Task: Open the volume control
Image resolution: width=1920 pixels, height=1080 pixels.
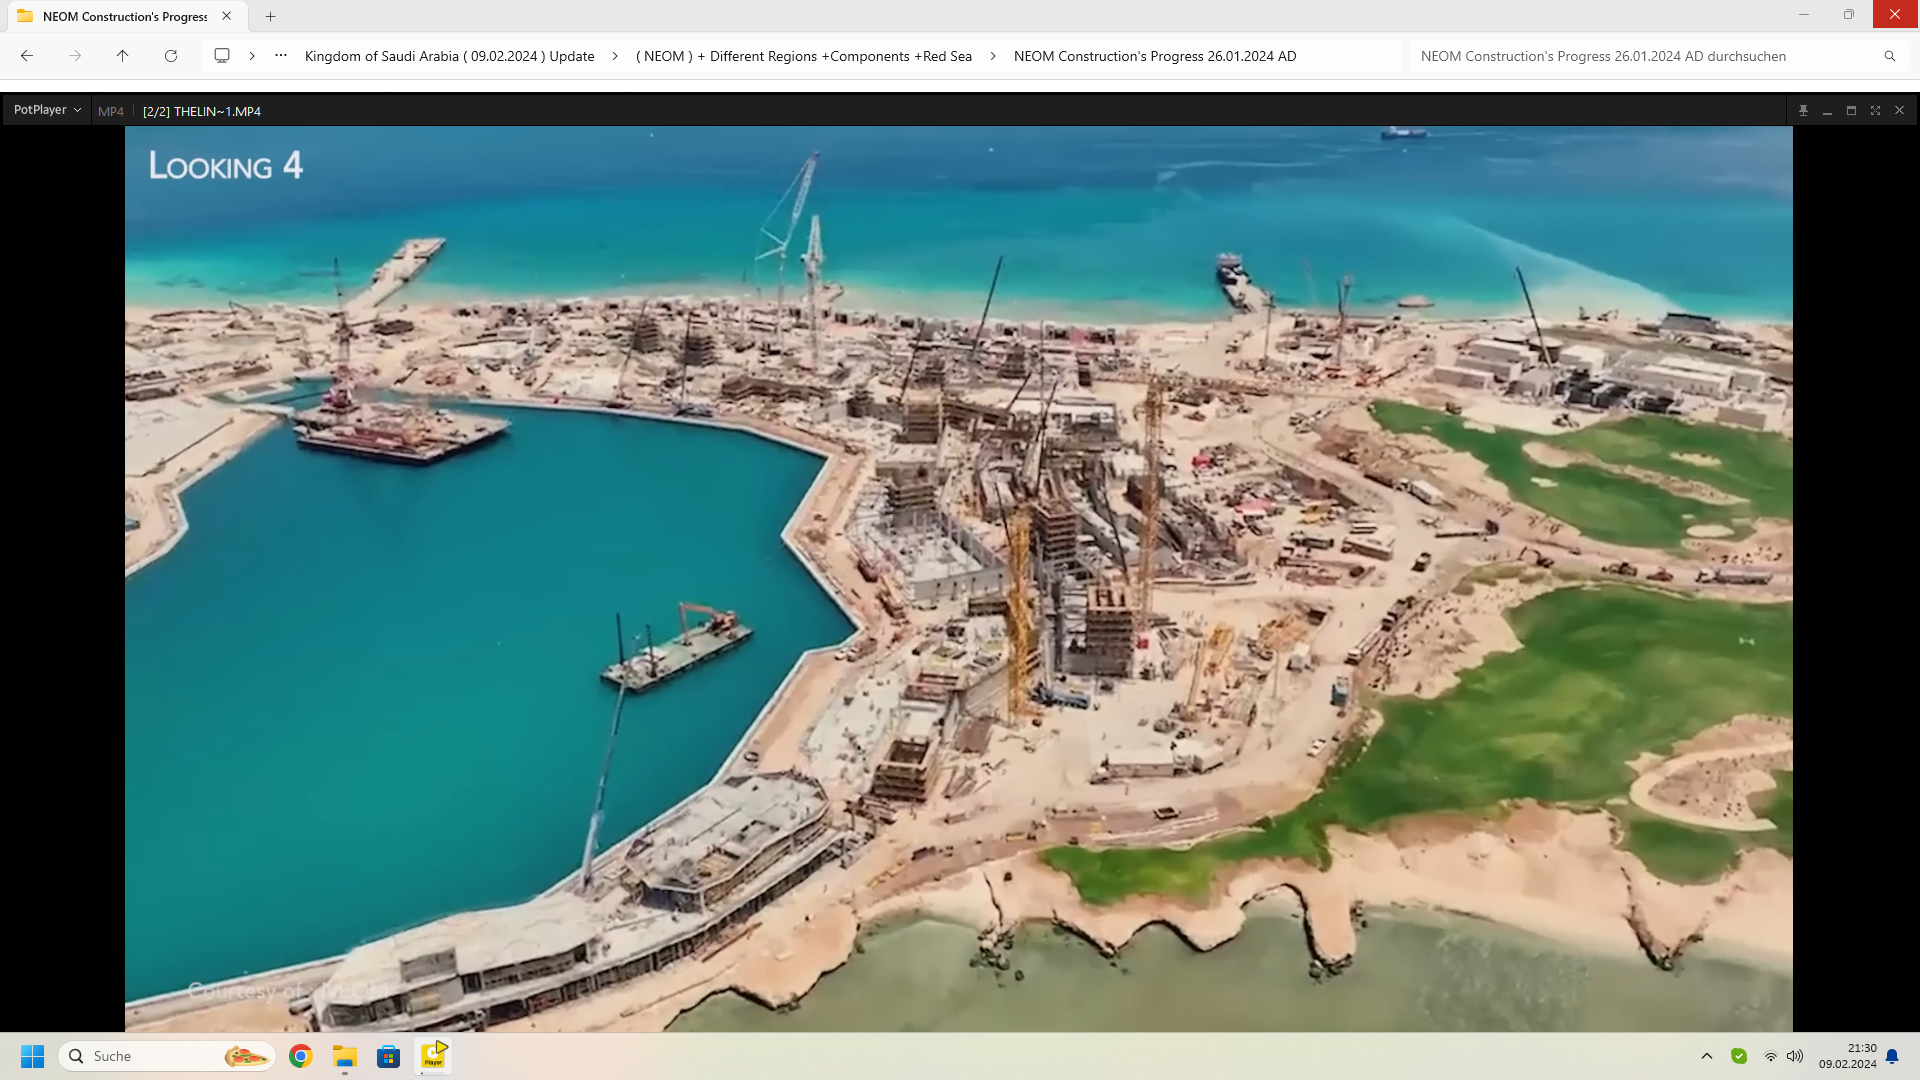Action: (x=1795, y=1056)
